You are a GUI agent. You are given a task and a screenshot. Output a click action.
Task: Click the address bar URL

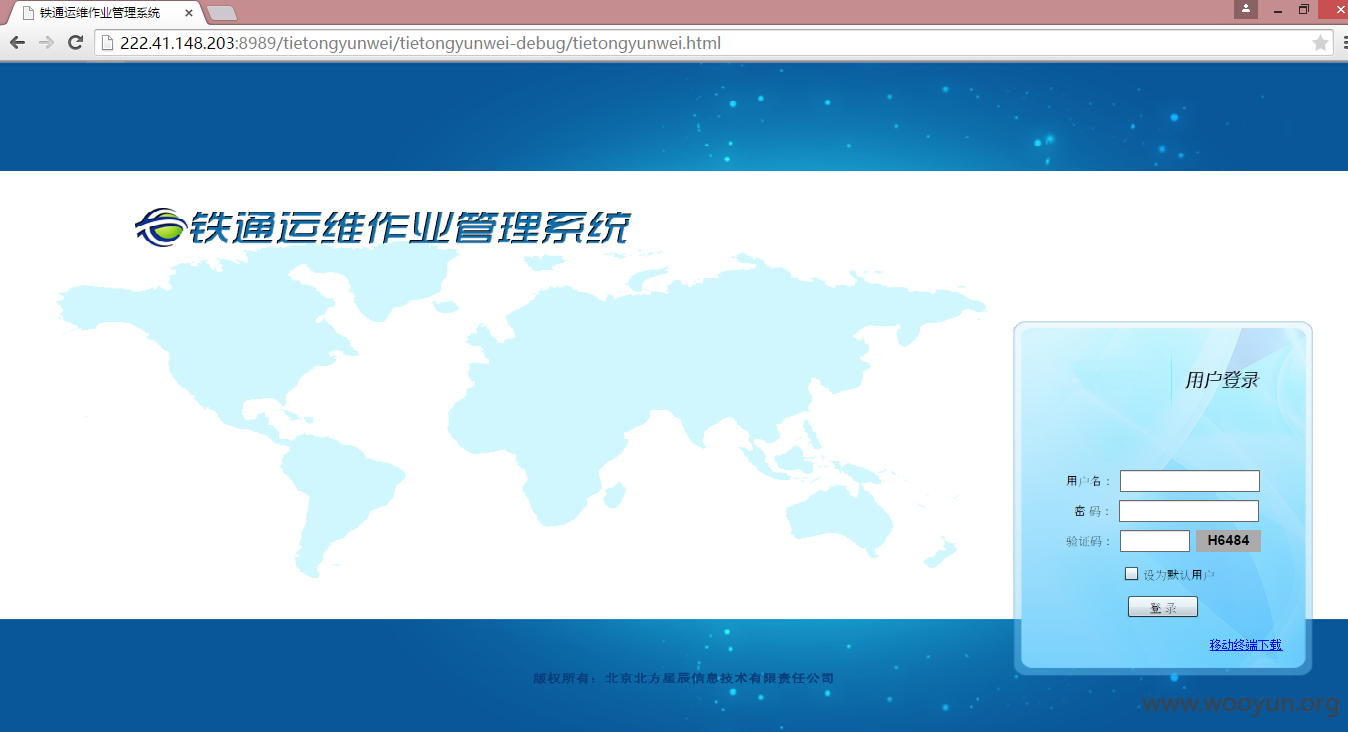420,43
